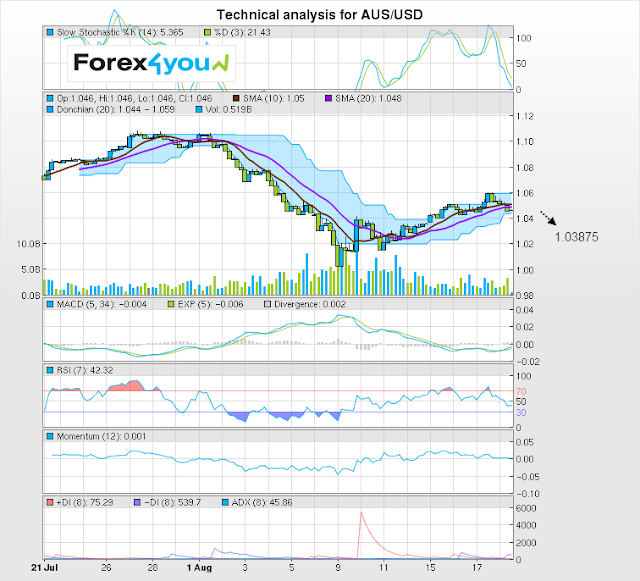Click the SMA (20): 1.048 label

tap(368, 98)
